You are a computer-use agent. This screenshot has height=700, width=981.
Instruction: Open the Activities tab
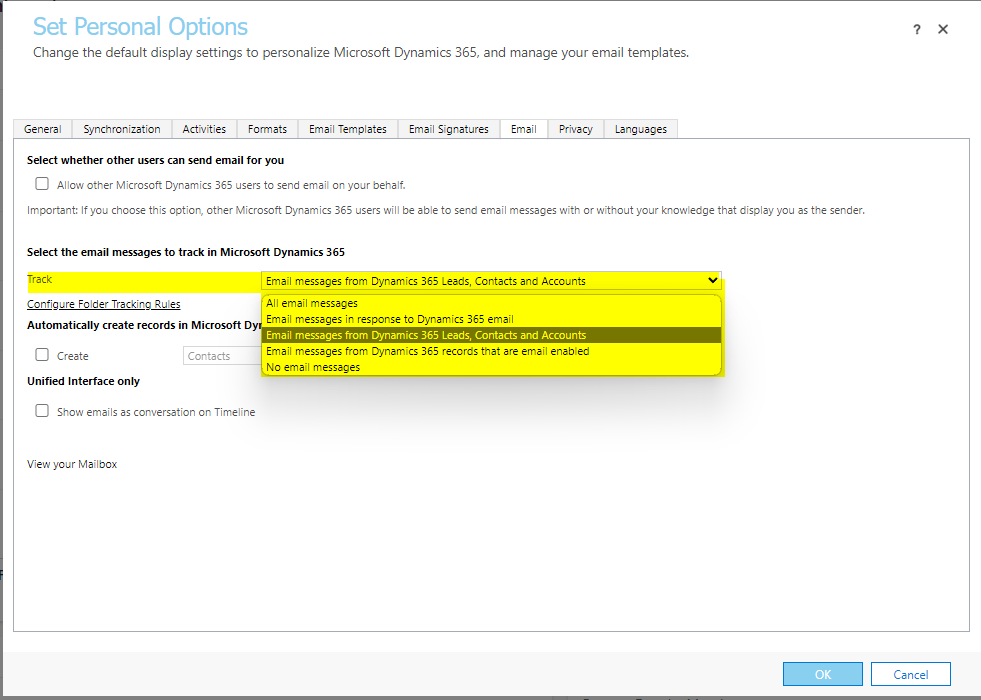click(x=204, y=129)
